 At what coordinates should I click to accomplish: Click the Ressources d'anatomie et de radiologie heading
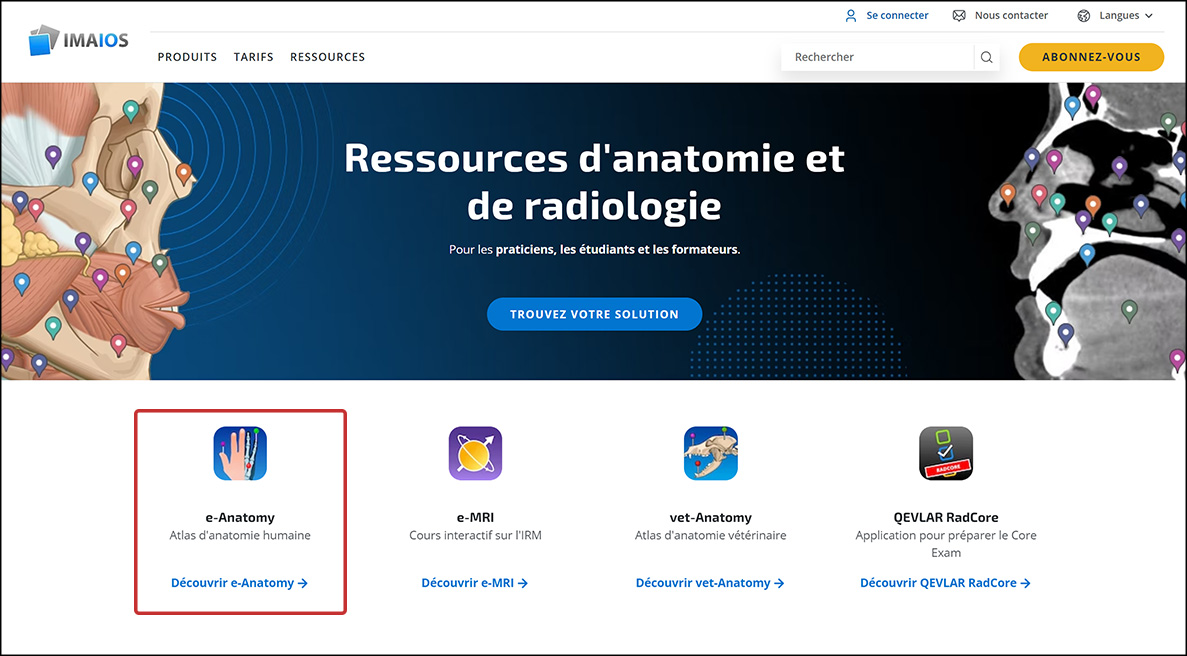point(594,182)
